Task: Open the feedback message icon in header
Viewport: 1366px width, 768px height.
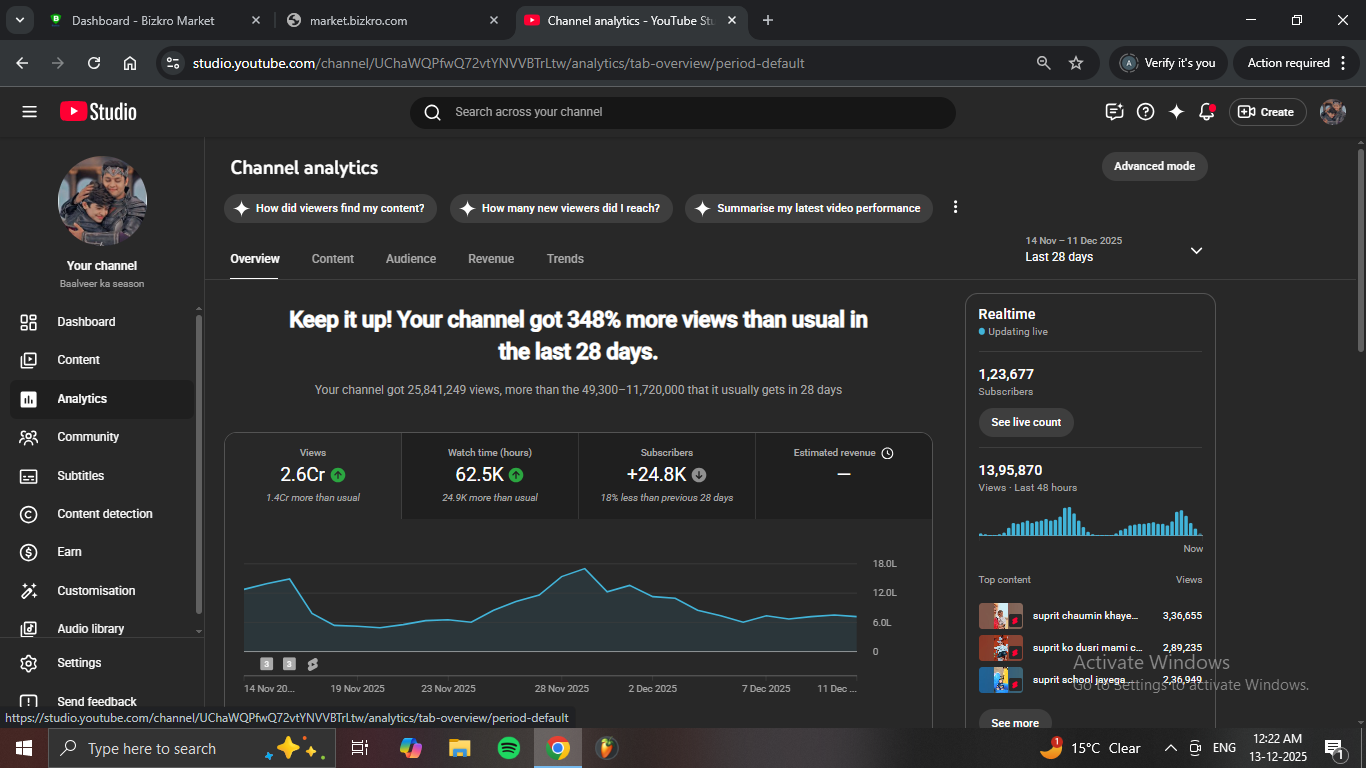Action: (1114, 112)
